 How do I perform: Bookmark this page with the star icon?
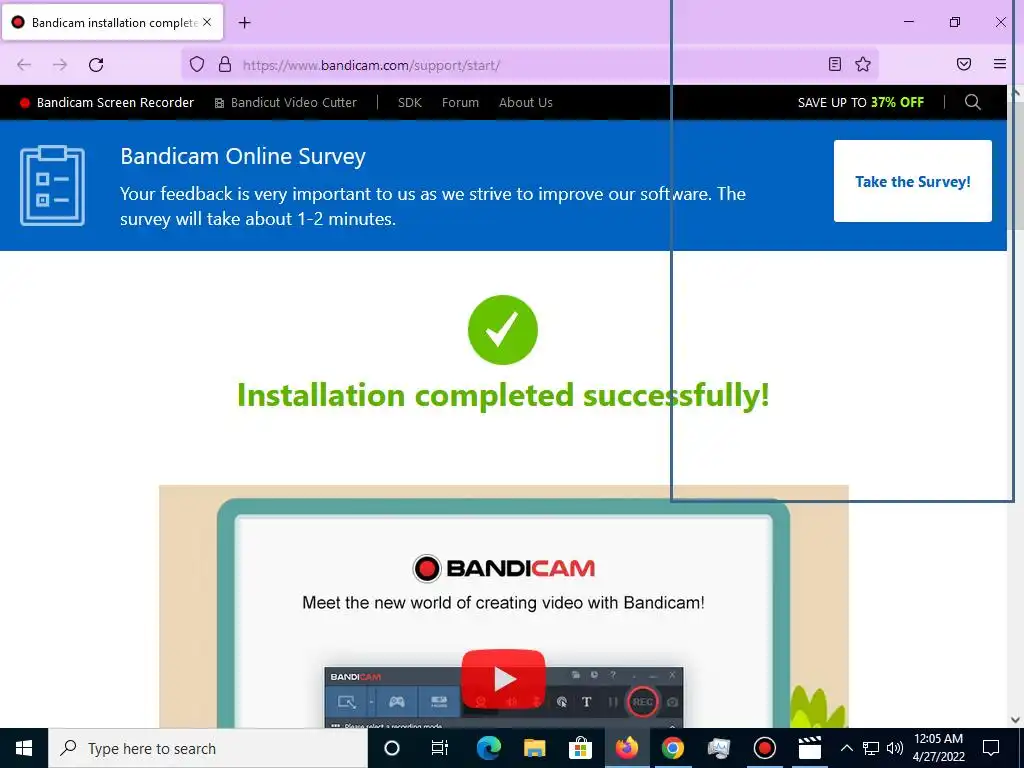tap(863, 64)
